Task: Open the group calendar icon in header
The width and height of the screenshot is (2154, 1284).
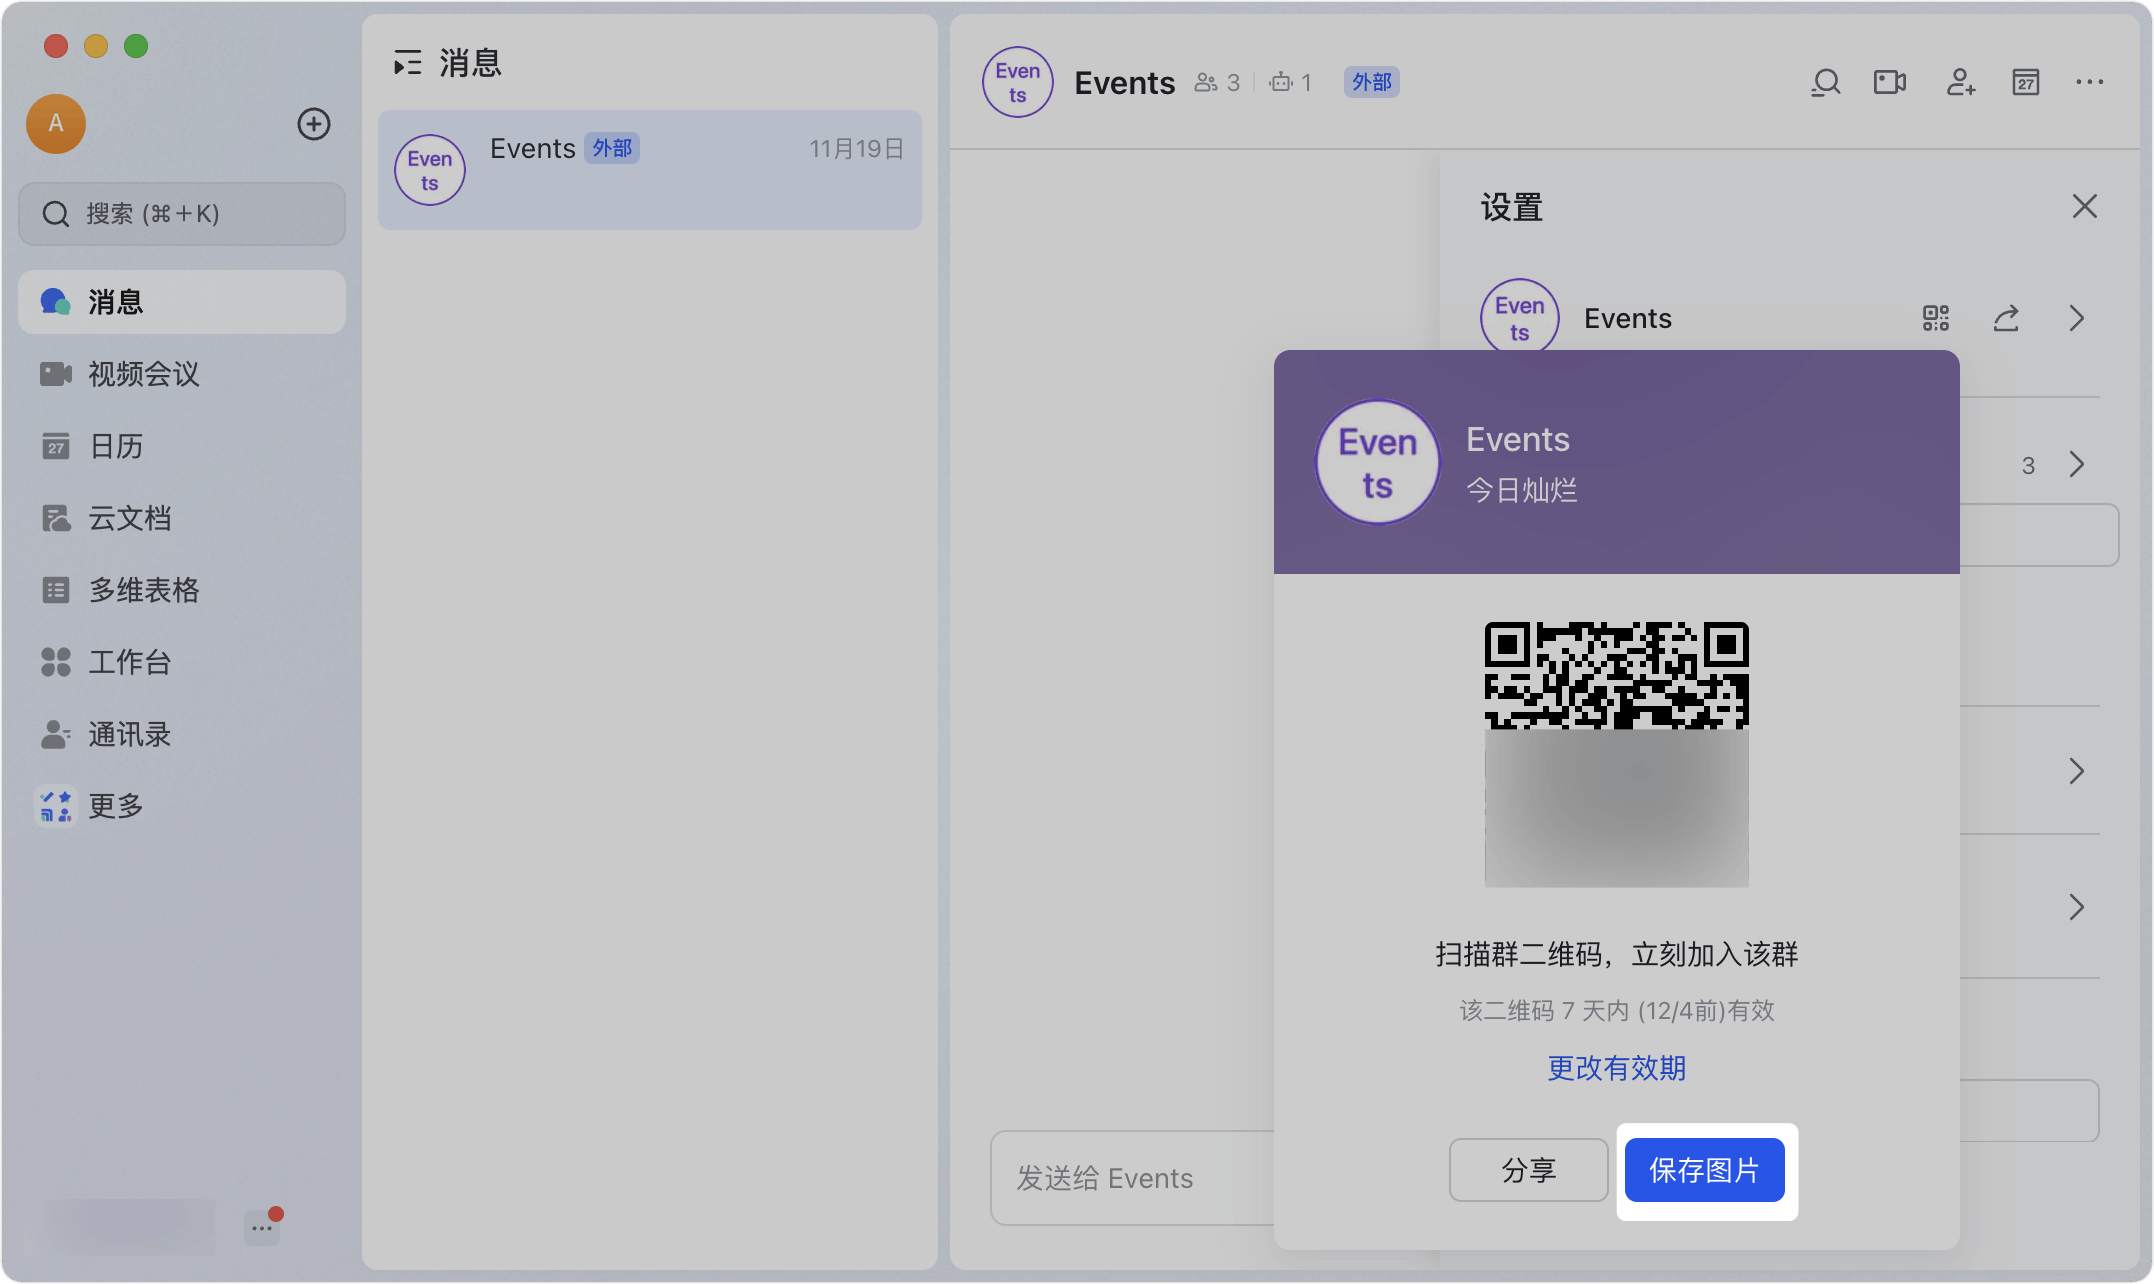Action: click(2026, 82)
